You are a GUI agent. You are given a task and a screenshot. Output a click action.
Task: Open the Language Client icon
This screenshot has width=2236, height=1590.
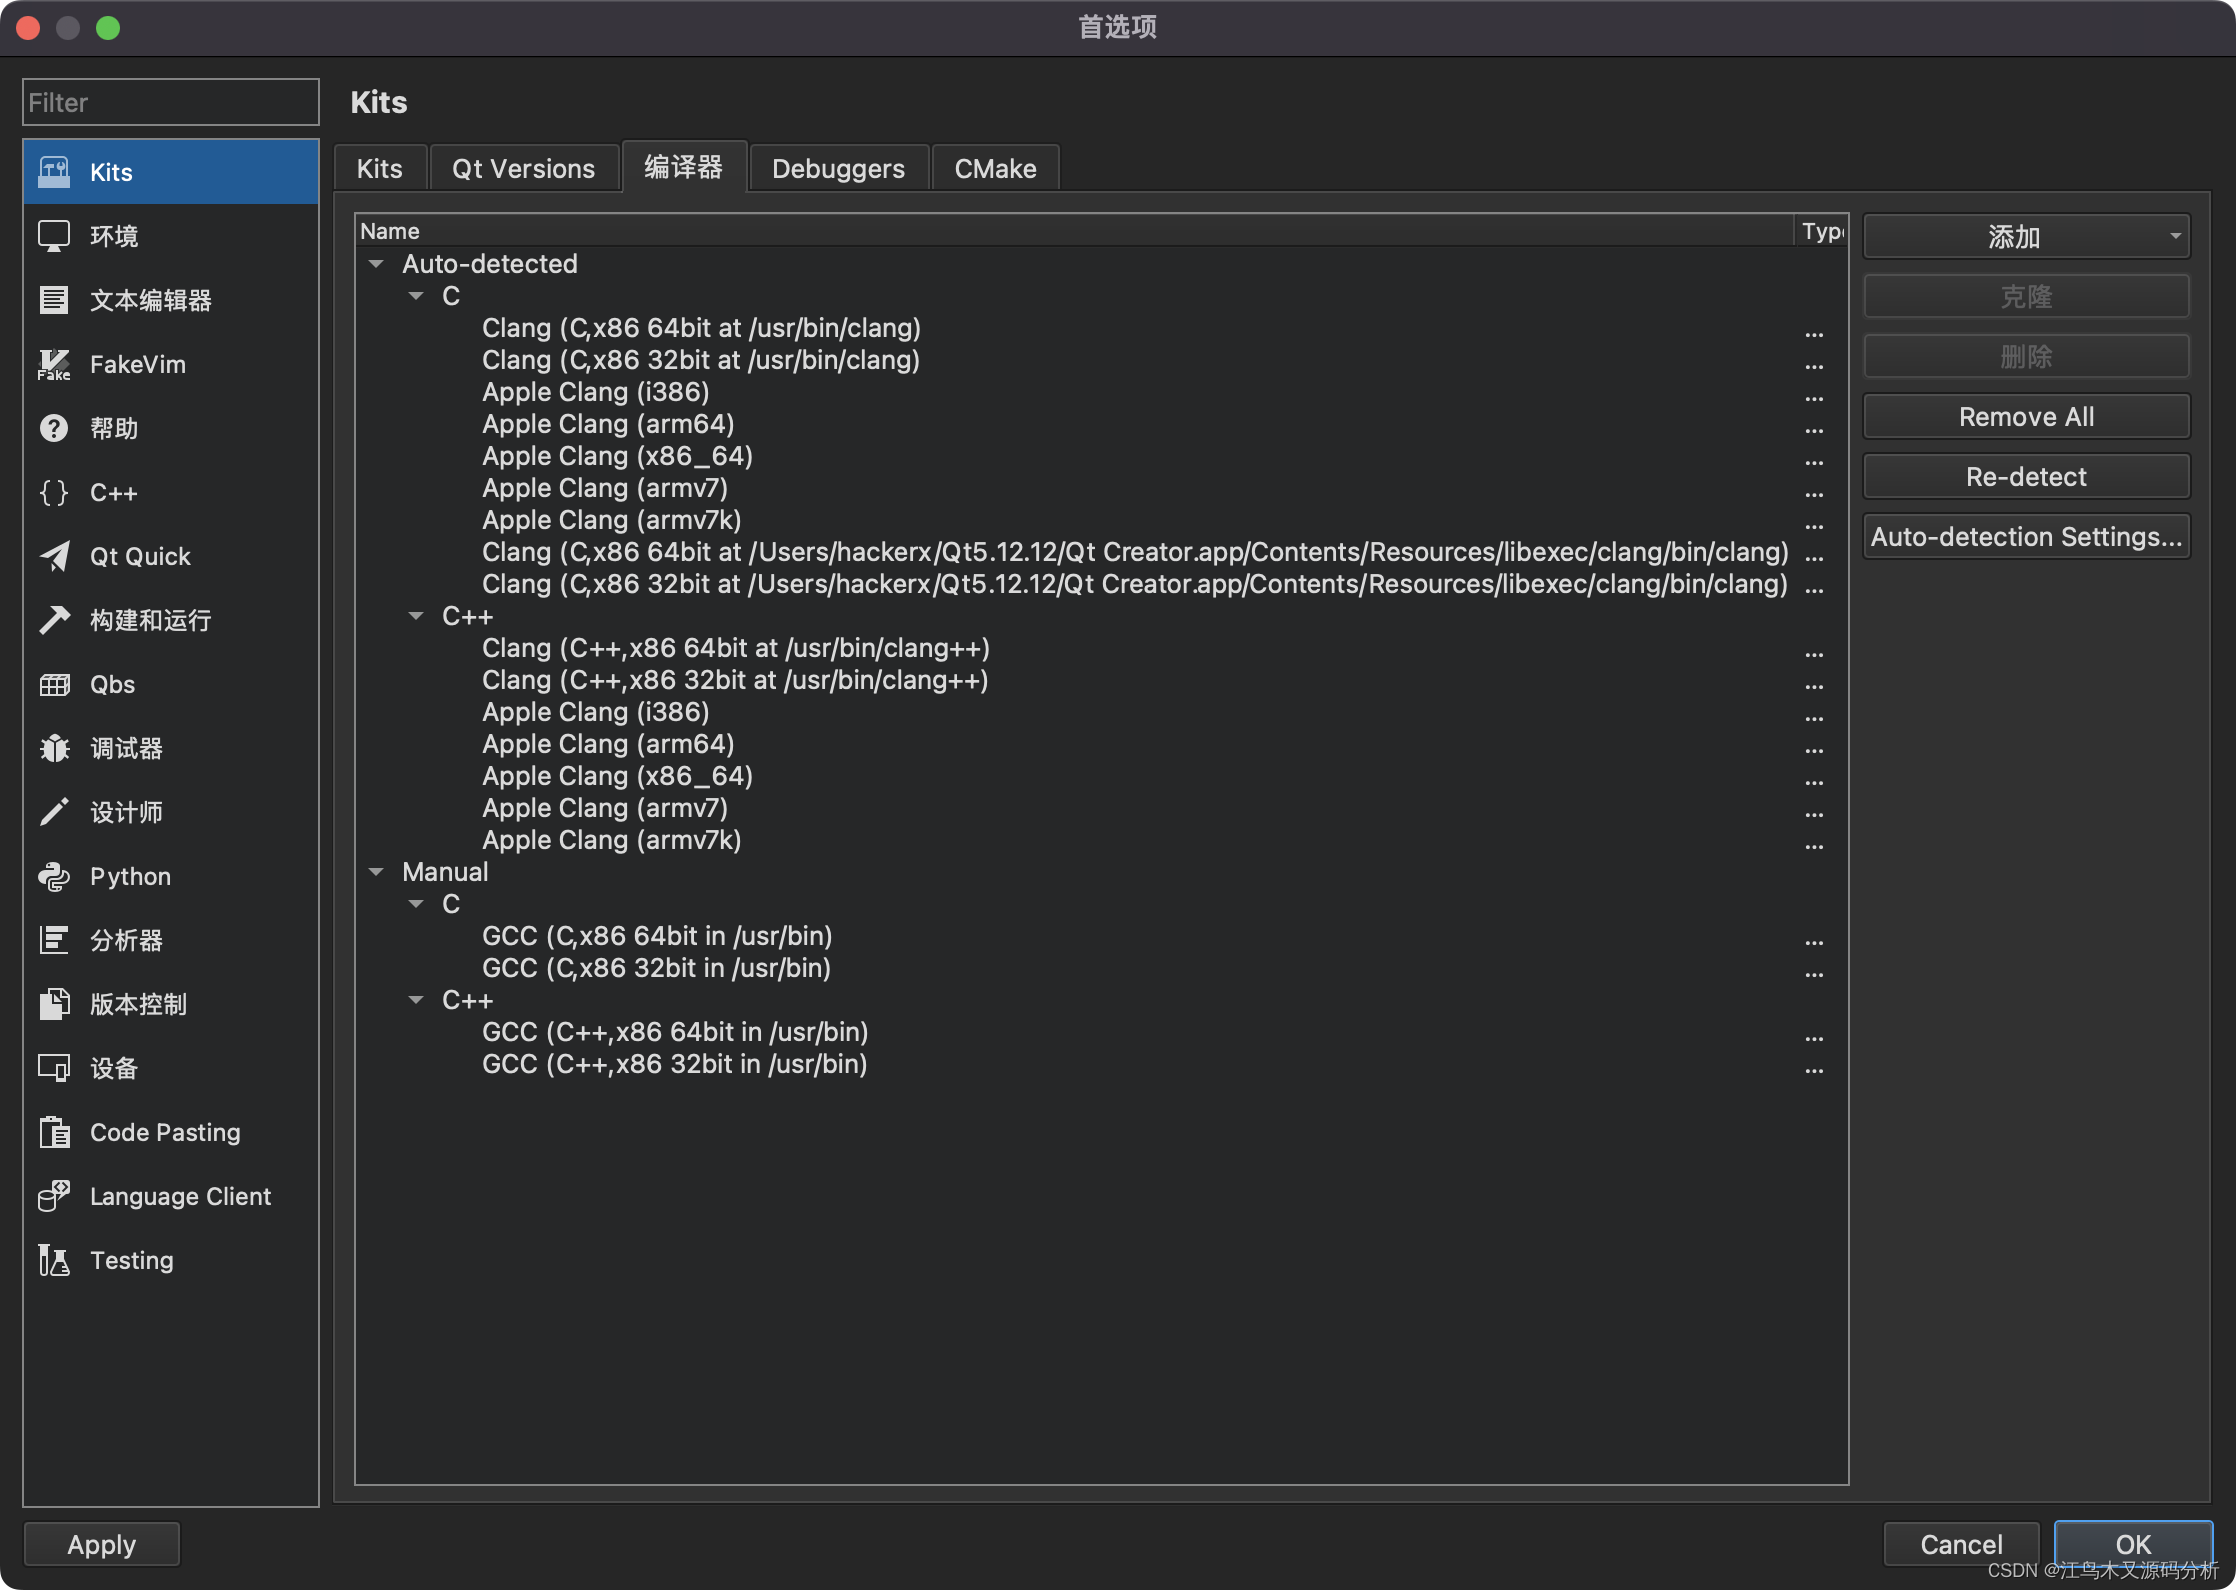54,1197
